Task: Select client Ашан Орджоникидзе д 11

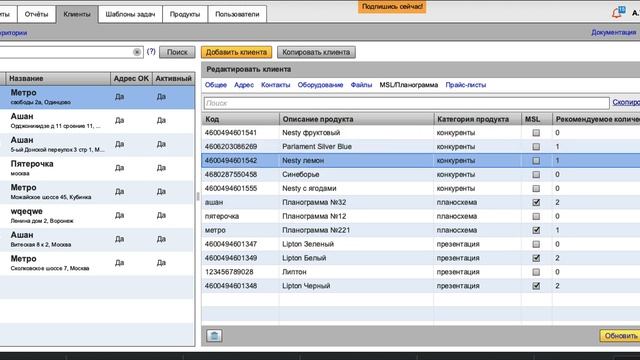Action: (97, 121)
